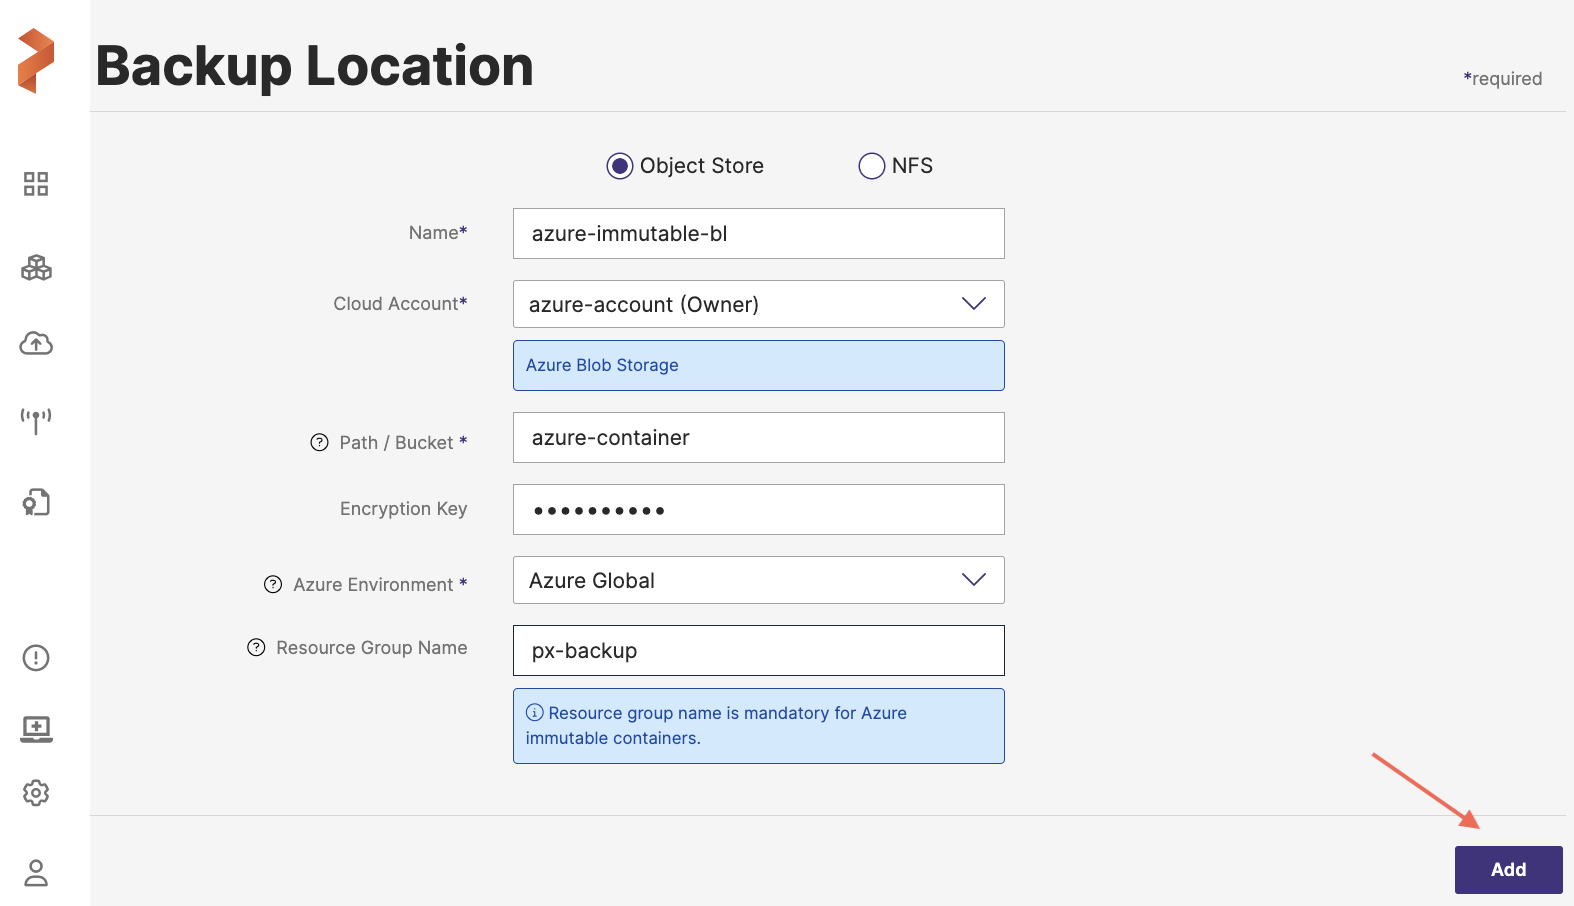Viewport: 1574px width, 906px height.
Task: Click the monitor plus sidebar icon
Action: [x=36, y=729]
